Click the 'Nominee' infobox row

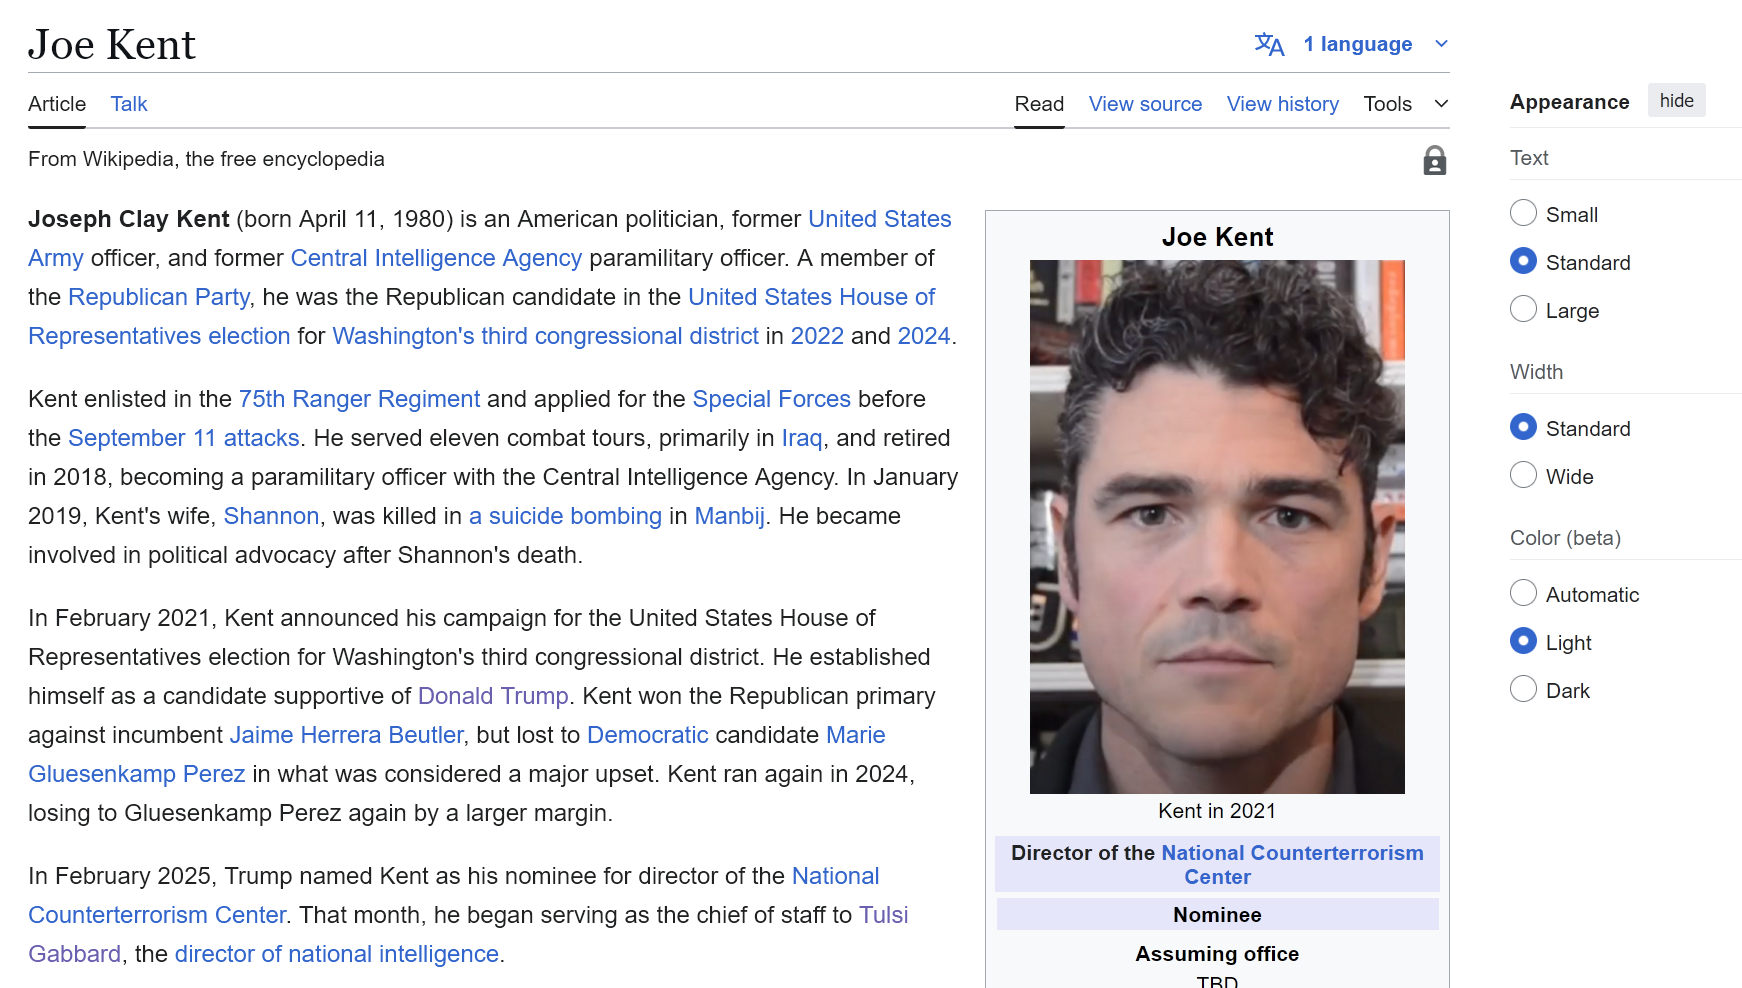(1217, 915)
